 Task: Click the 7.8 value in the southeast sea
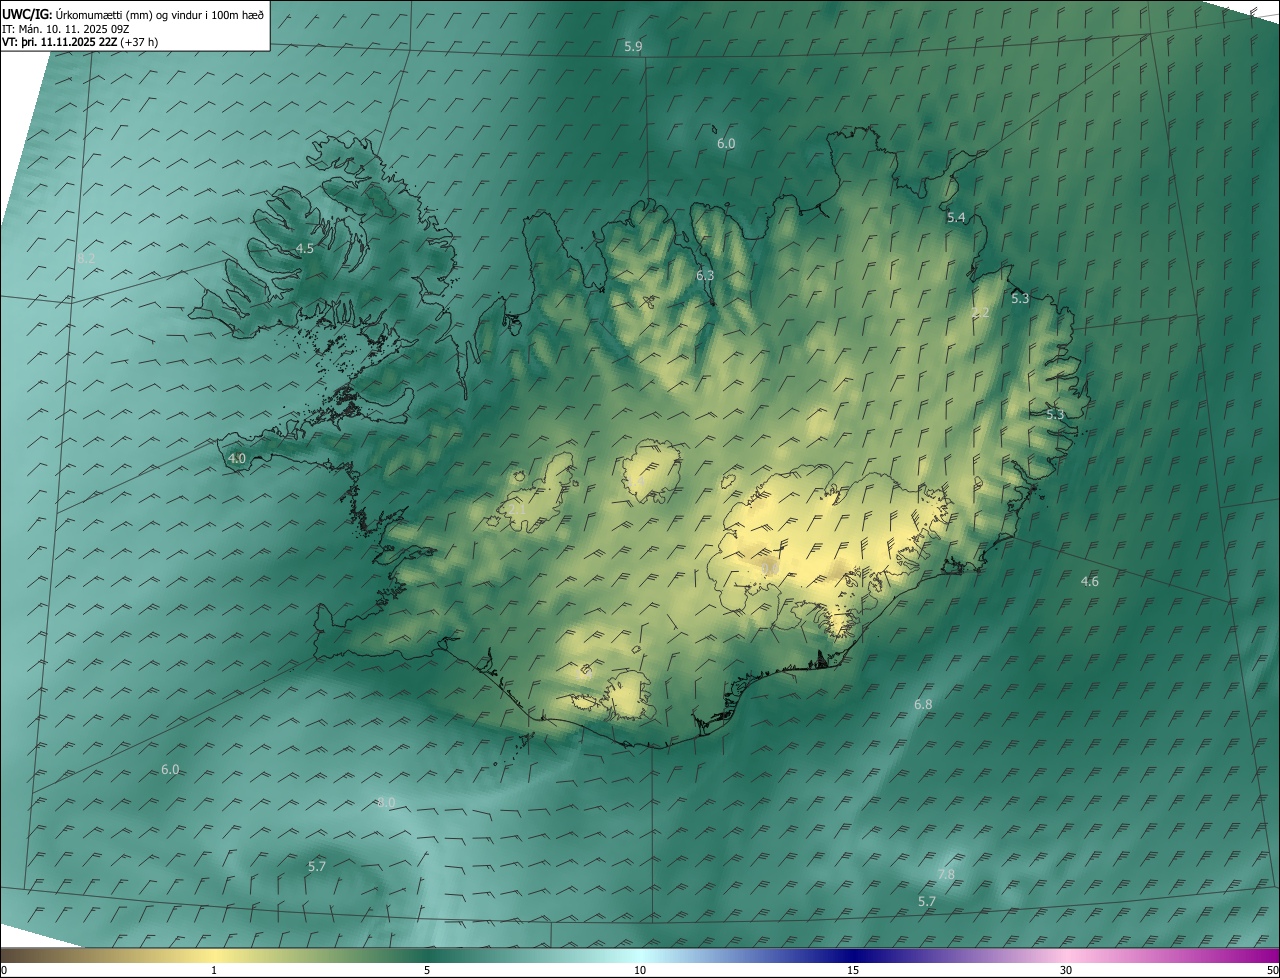click(x=945, y=874)
